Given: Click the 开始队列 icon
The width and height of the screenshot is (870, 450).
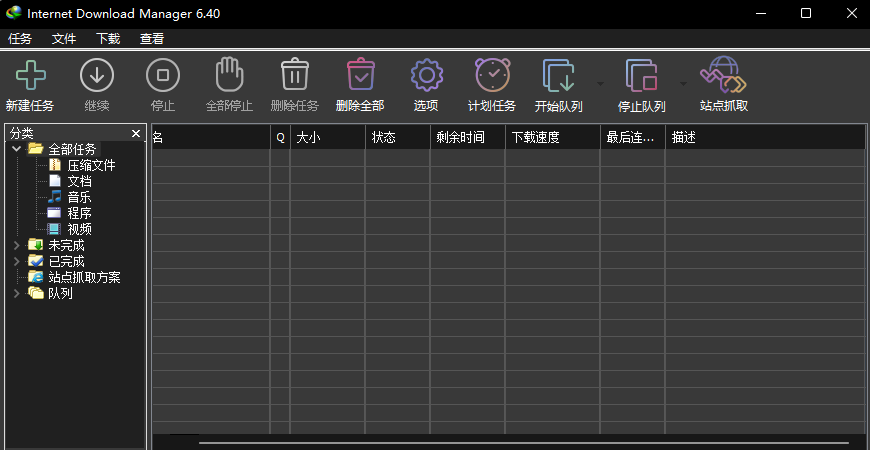Looking at the screenshot, I should click(558, 75).
